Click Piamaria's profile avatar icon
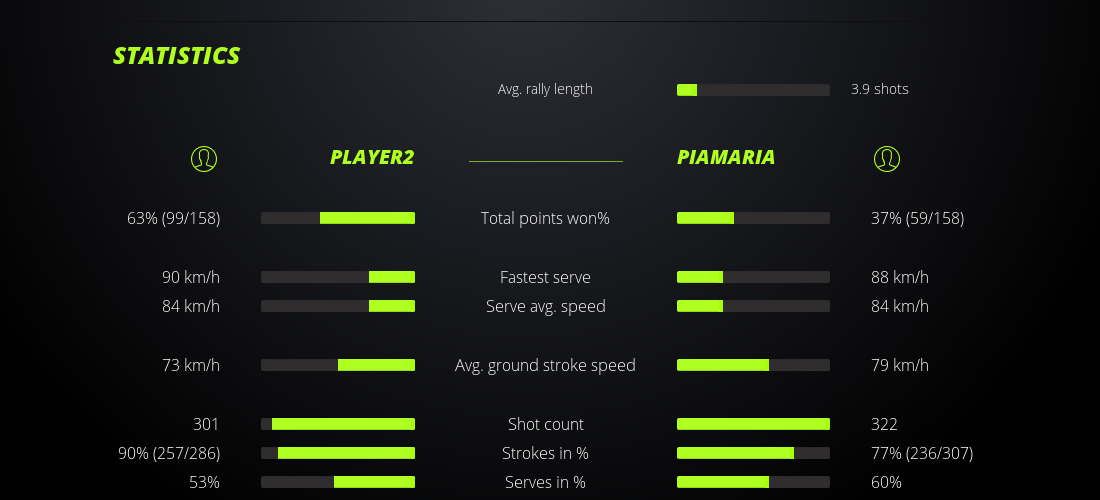Screen dimensions: 1100x500 (887, 158)
